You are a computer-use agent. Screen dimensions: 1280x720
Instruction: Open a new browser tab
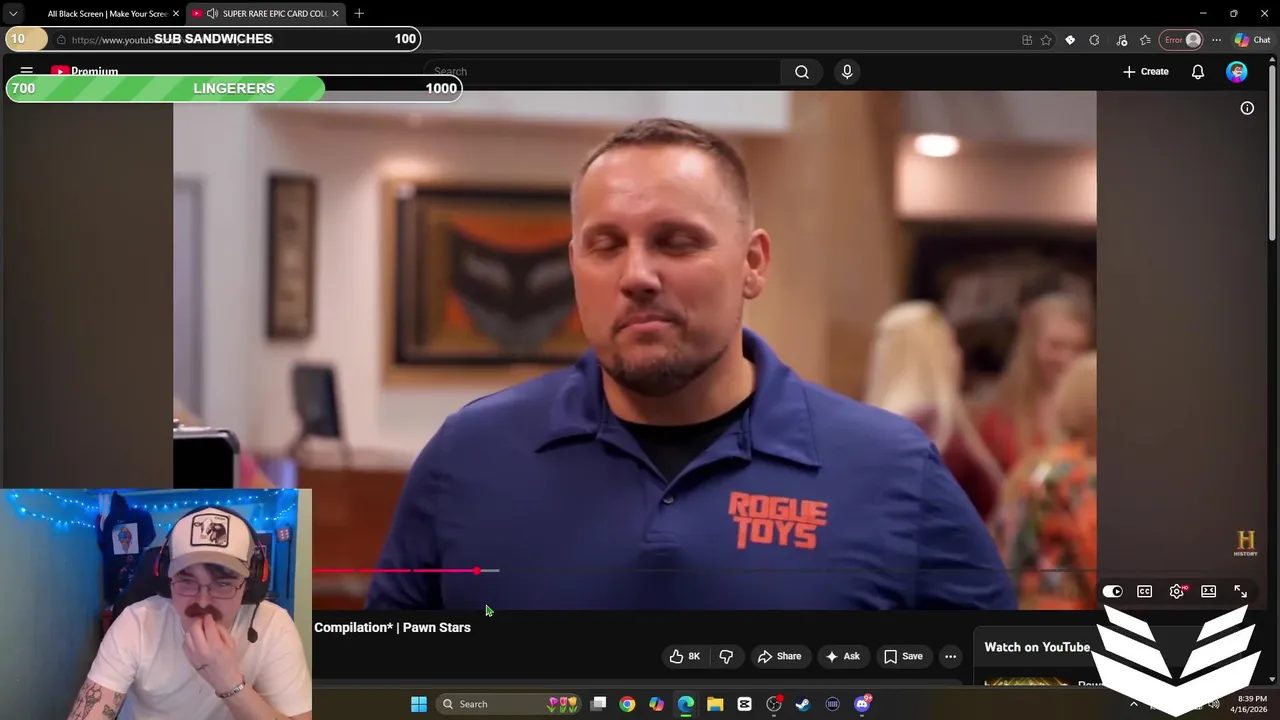[359, 13]
